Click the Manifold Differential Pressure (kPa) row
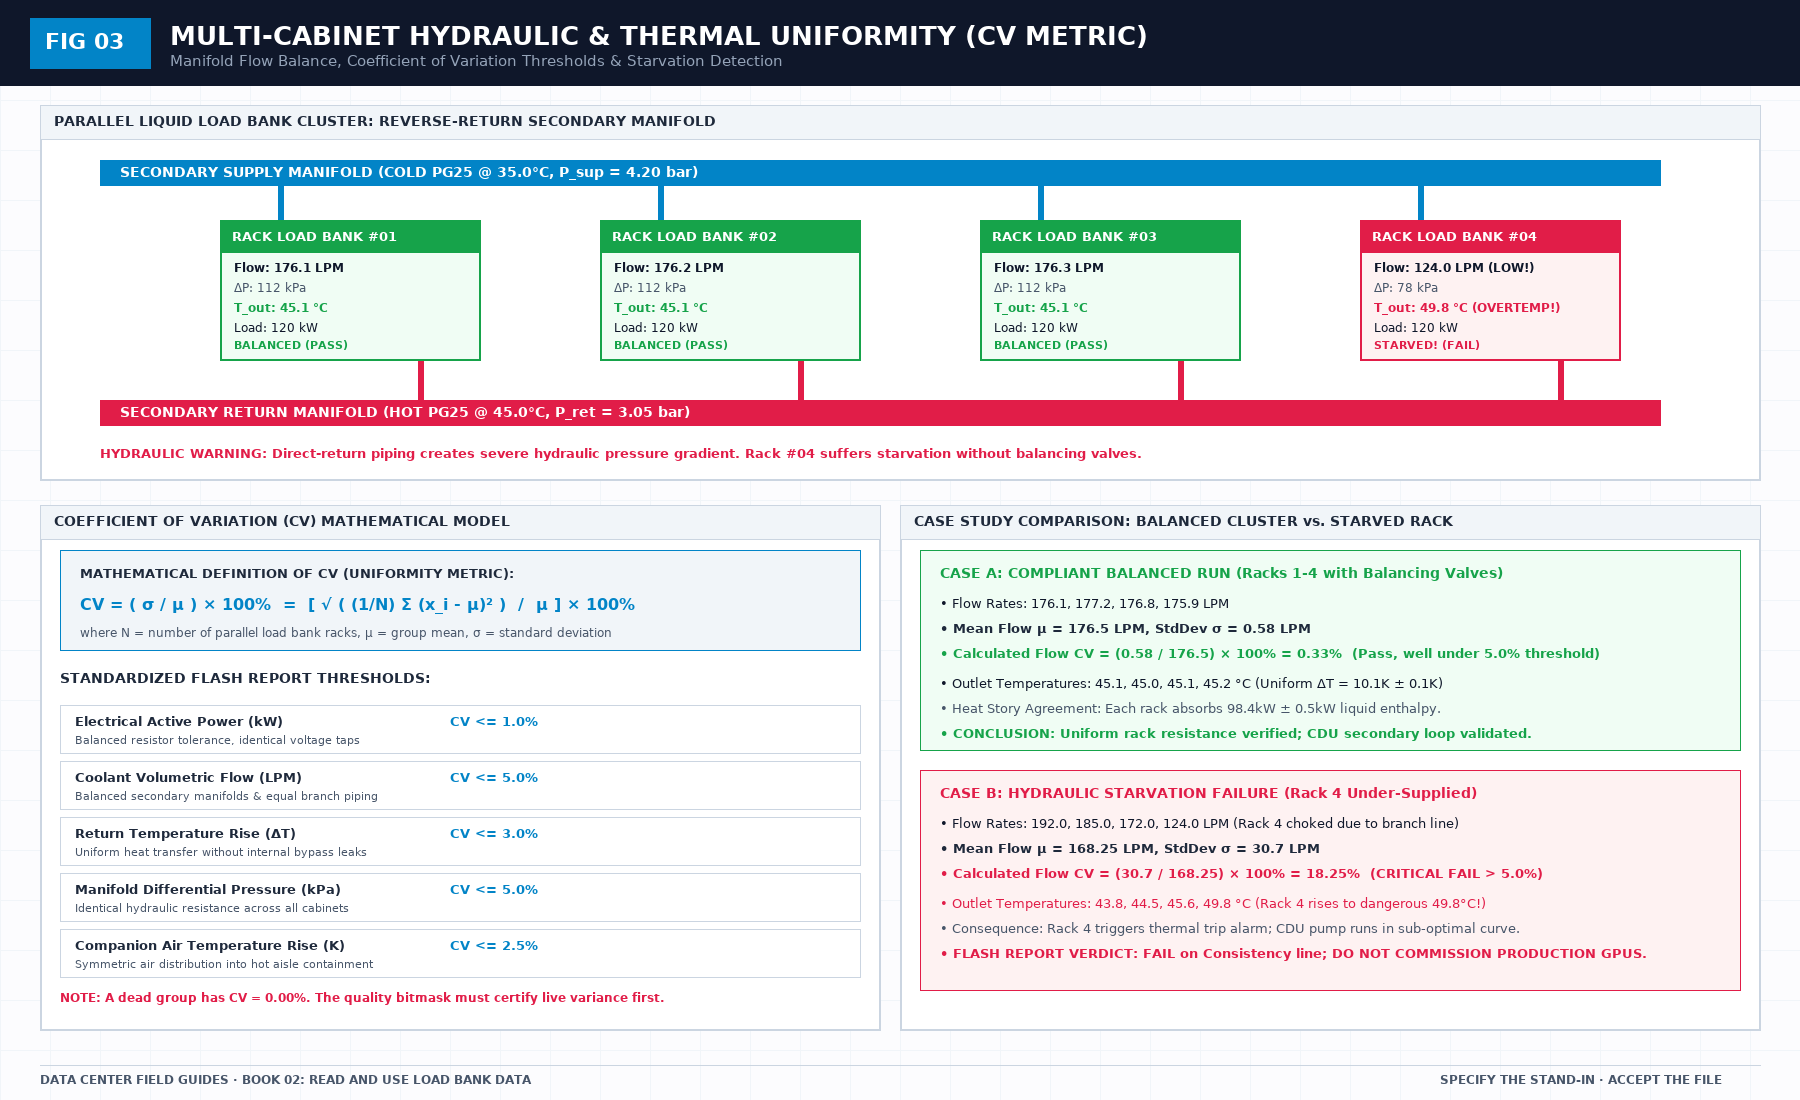The image size is (1800, 1100). tap(460, 898)
